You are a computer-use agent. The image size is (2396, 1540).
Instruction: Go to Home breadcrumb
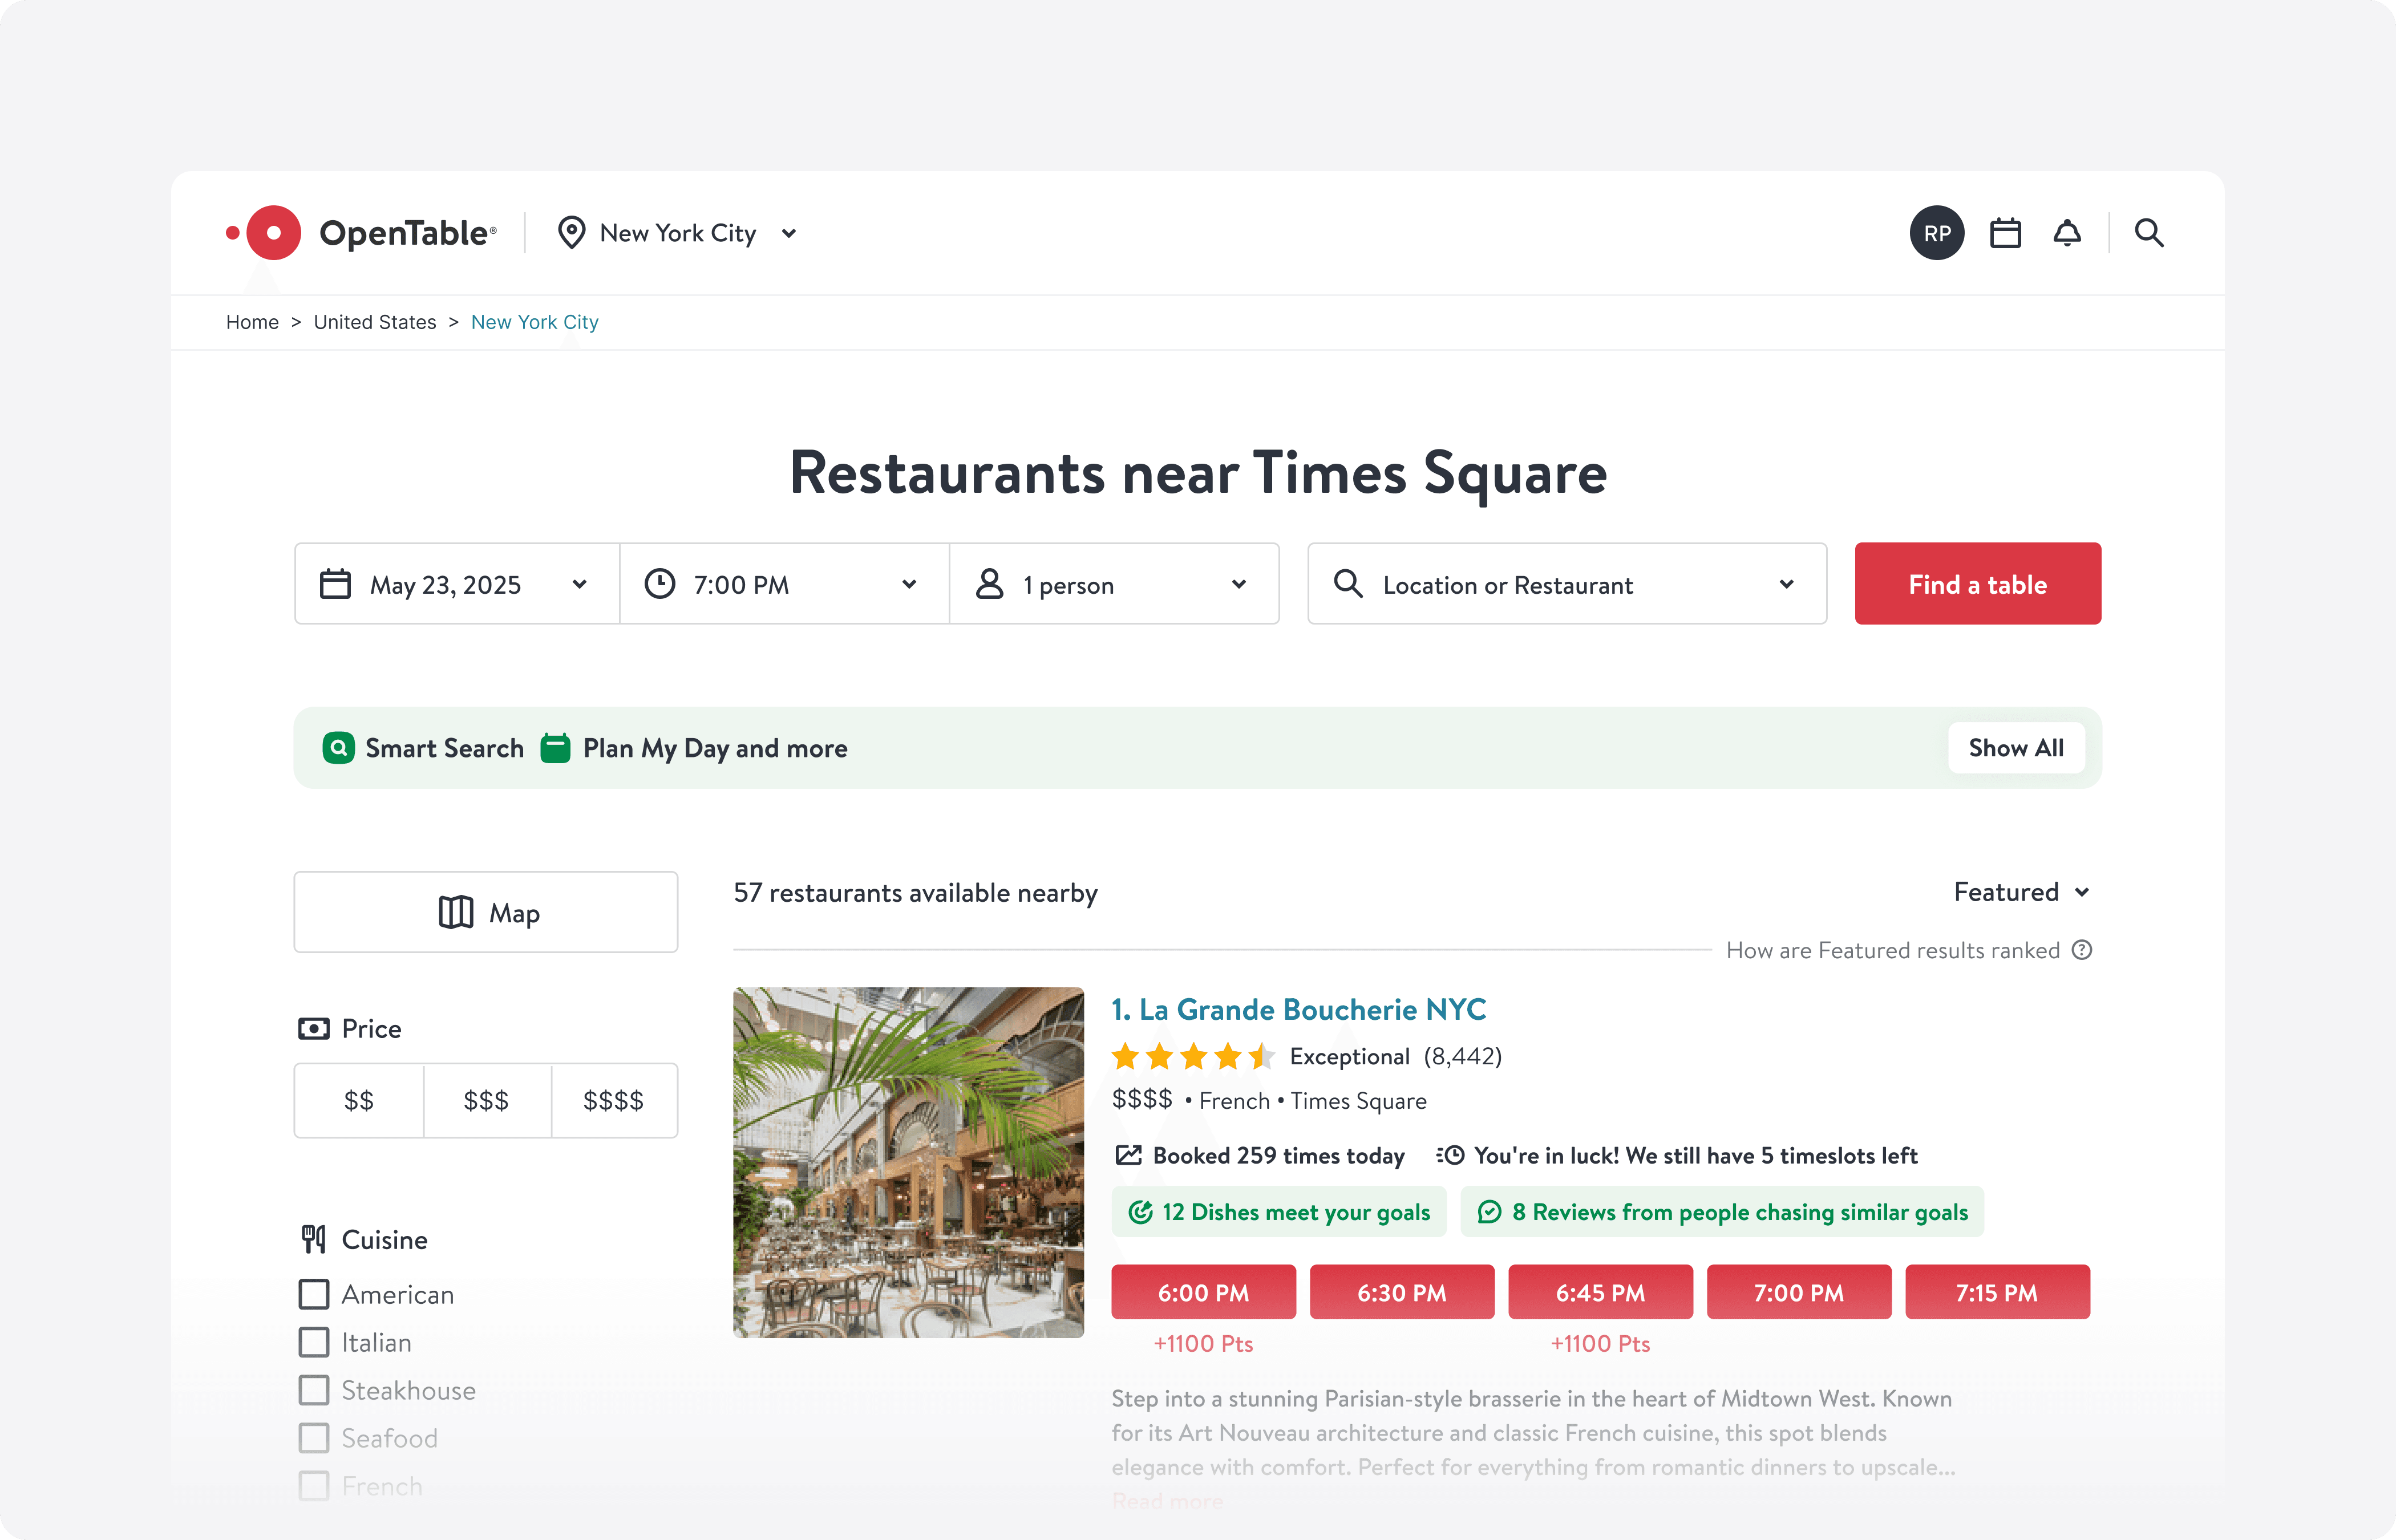[x=252, y=322]
